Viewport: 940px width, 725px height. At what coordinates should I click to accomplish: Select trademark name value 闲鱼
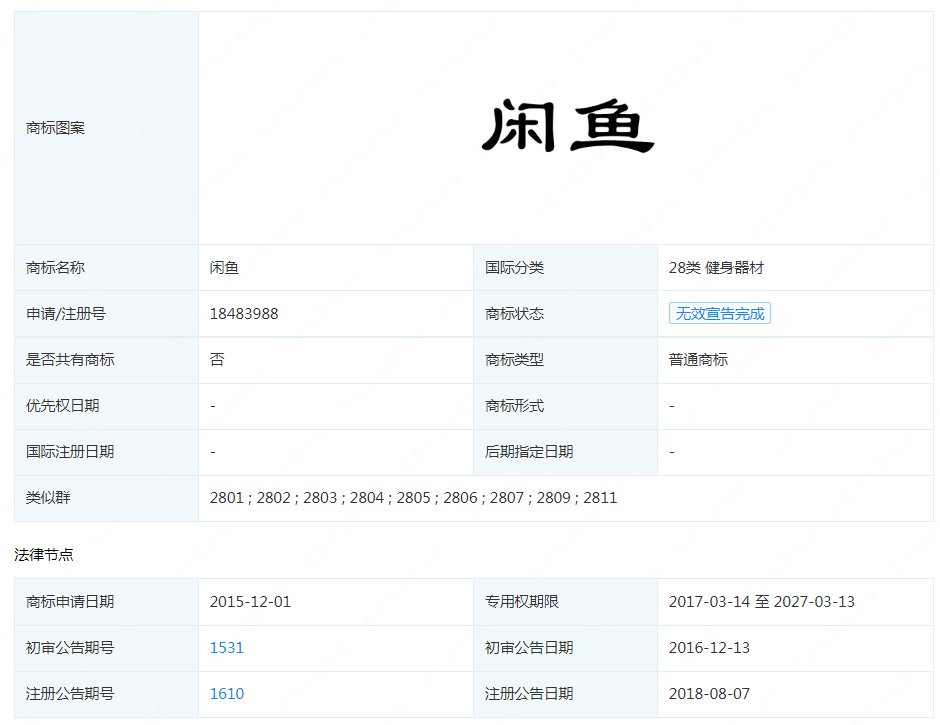point(224,267)
